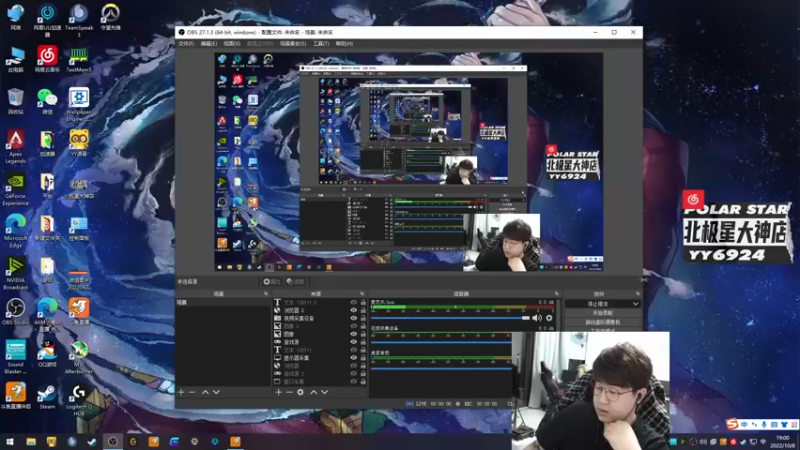Image resolution: width=800 pixels, height=450 pixels.
Task: Open the Wallpaper Engine desktop shortcut
Action: 79,105
